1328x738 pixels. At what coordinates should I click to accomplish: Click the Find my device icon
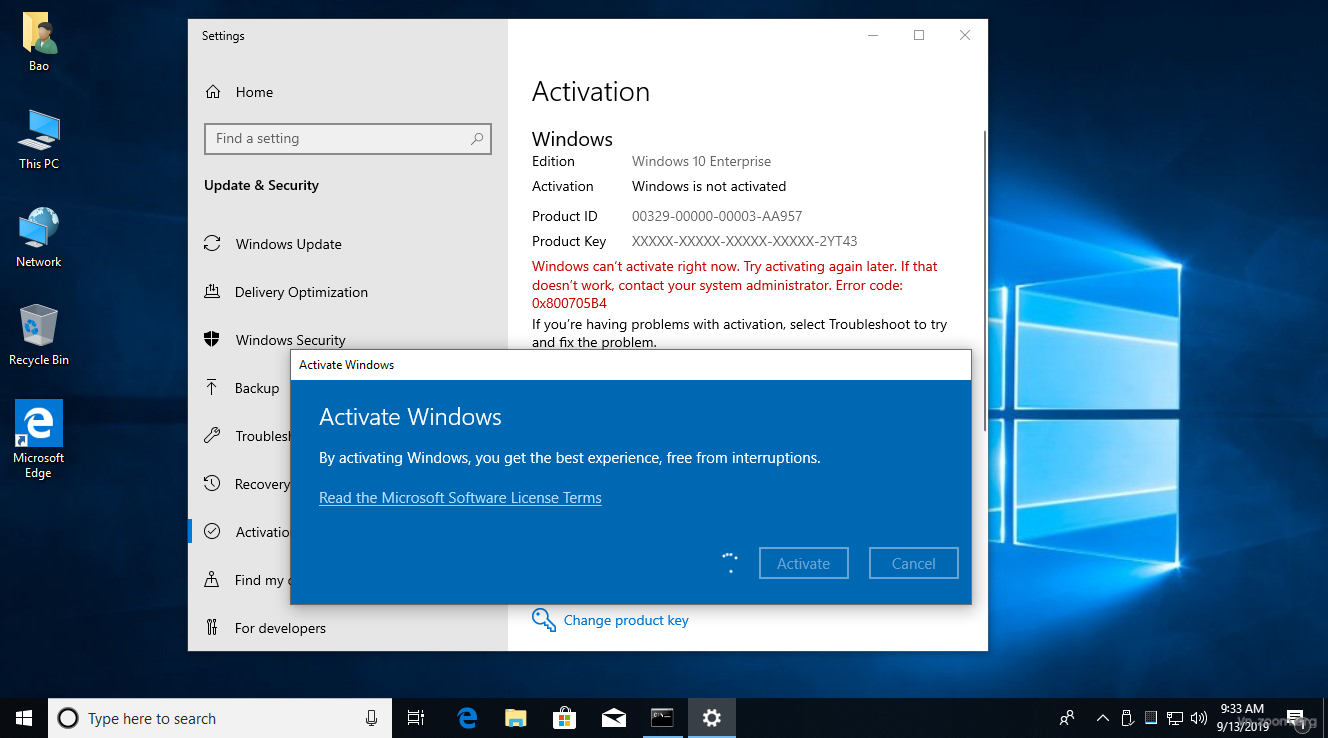coord(212,580)
